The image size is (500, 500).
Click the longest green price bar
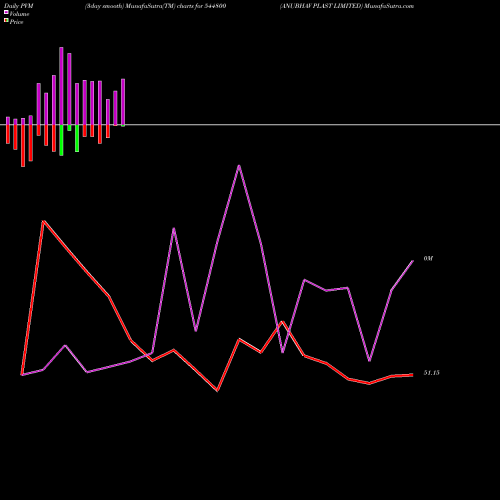[61, 140]
